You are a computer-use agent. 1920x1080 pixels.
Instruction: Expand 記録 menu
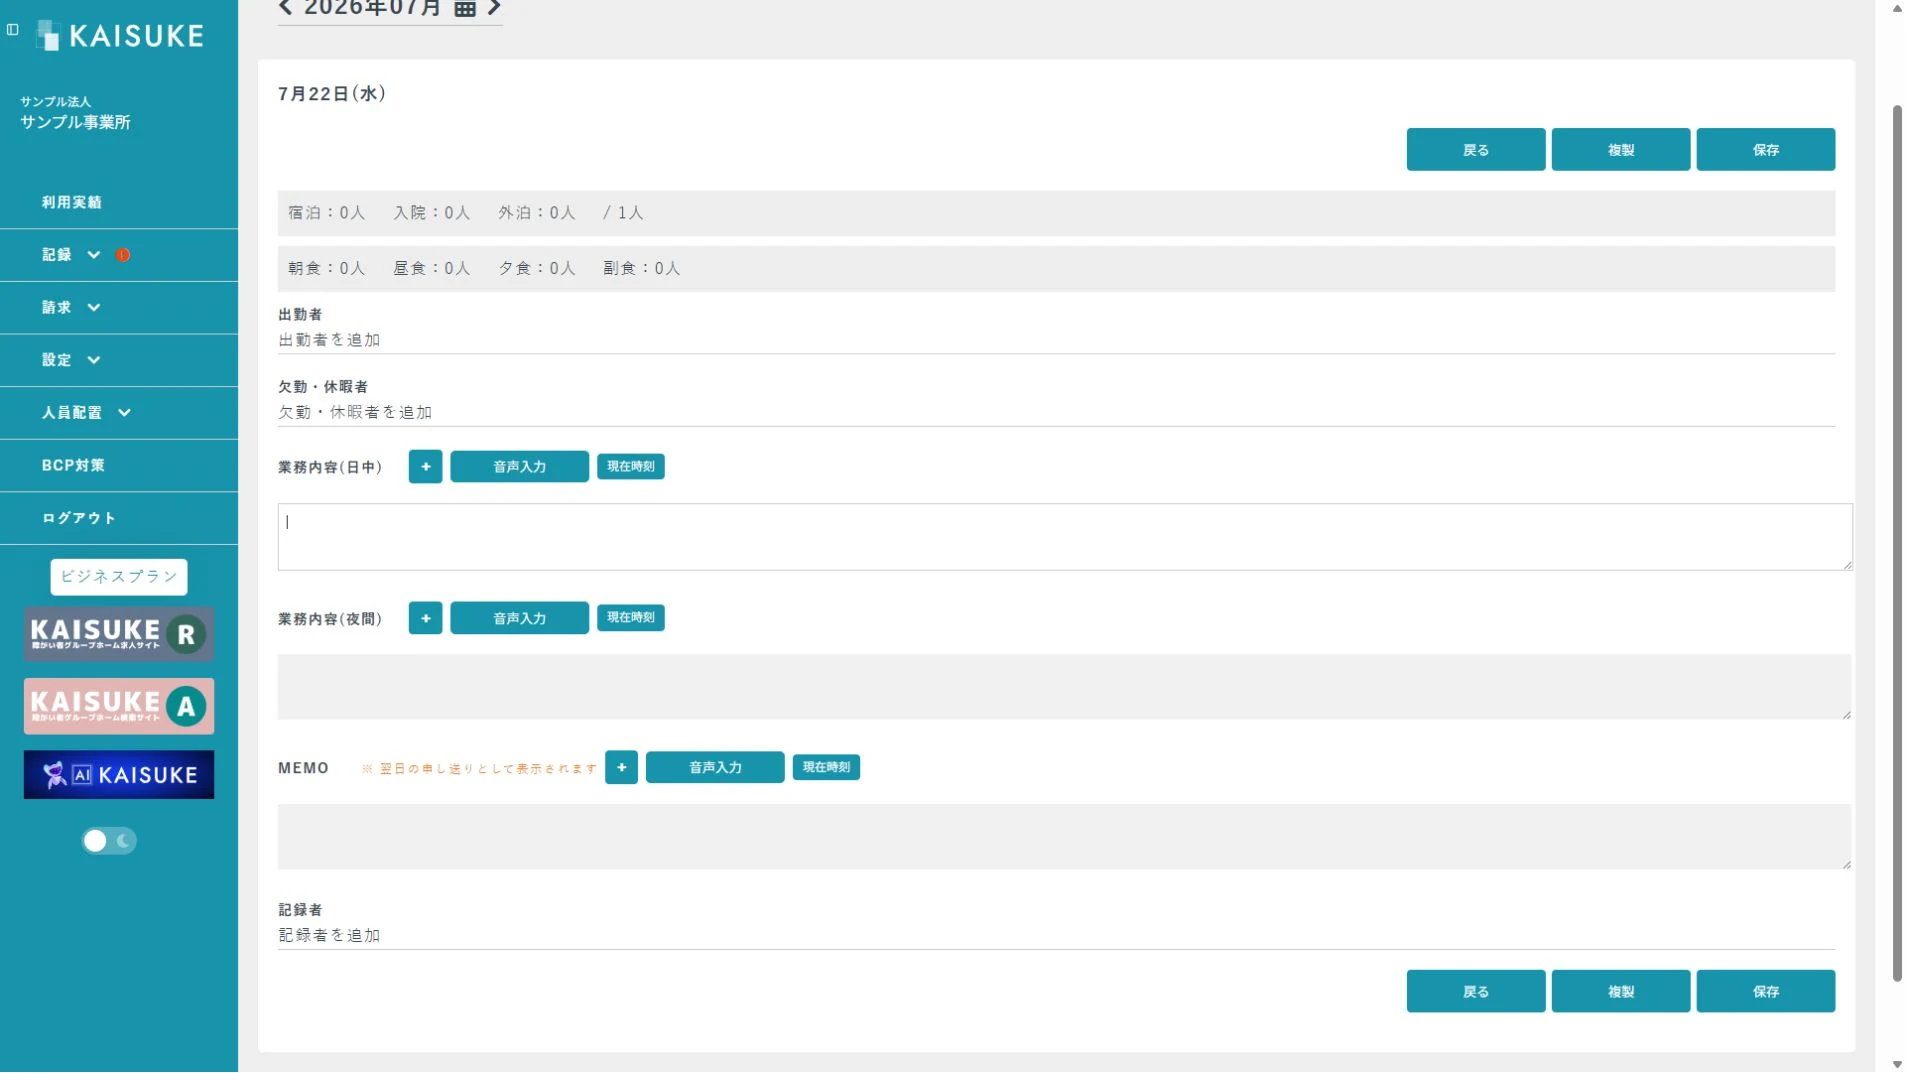(119, 255)
